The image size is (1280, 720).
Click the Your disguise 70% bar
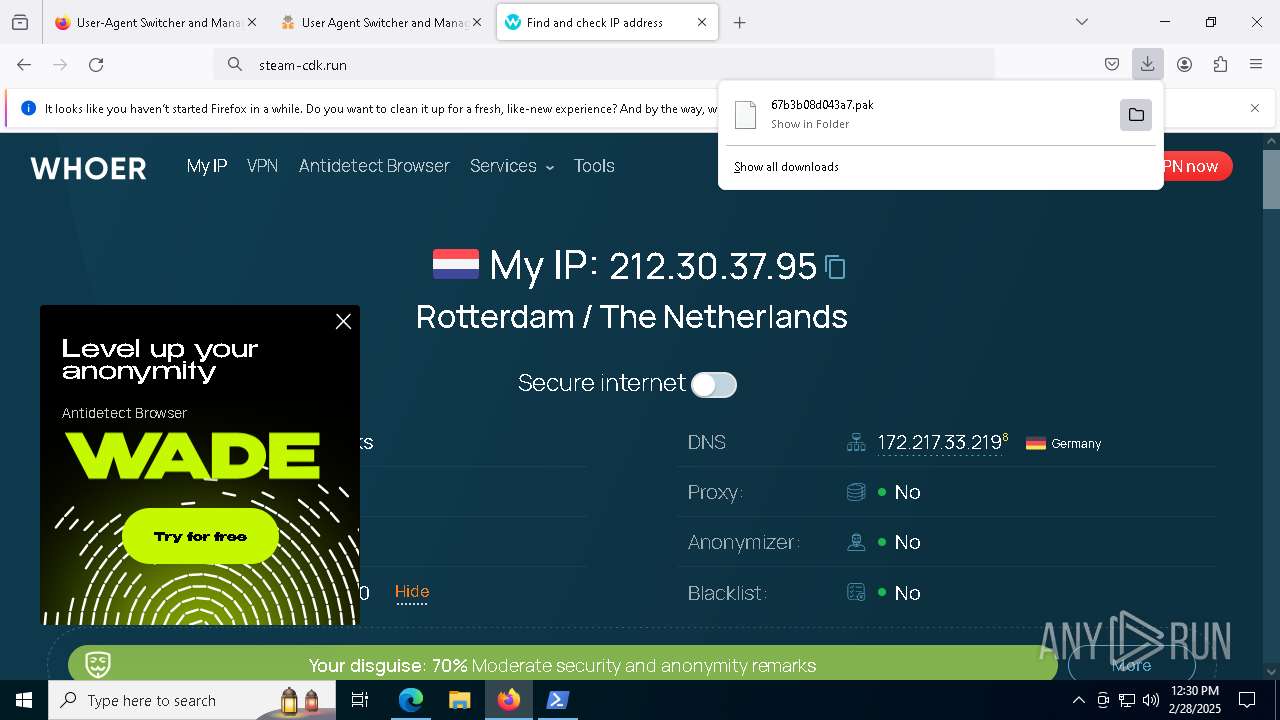coord(562,665)
